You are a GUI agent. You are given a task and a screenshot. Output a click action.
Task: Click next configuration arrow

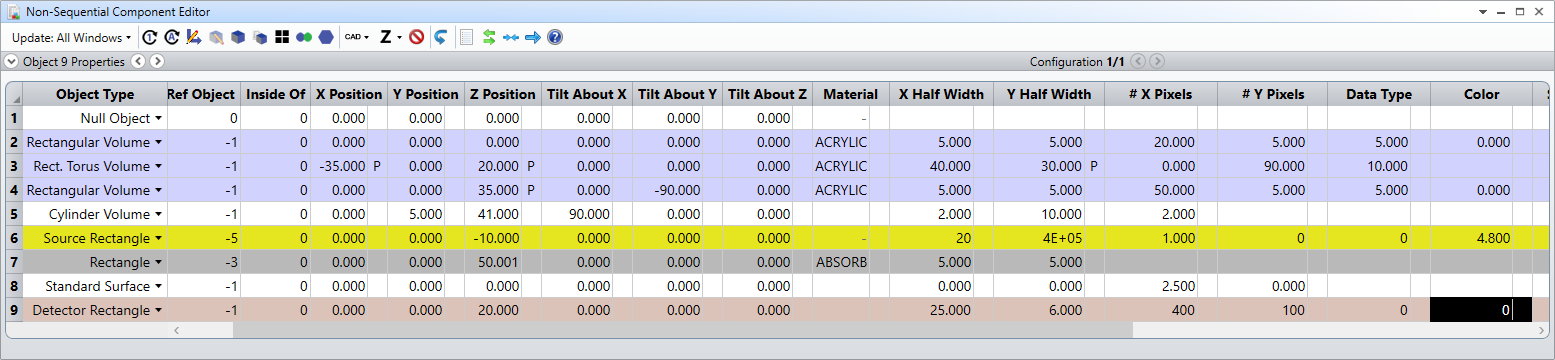click(1157, 61)
